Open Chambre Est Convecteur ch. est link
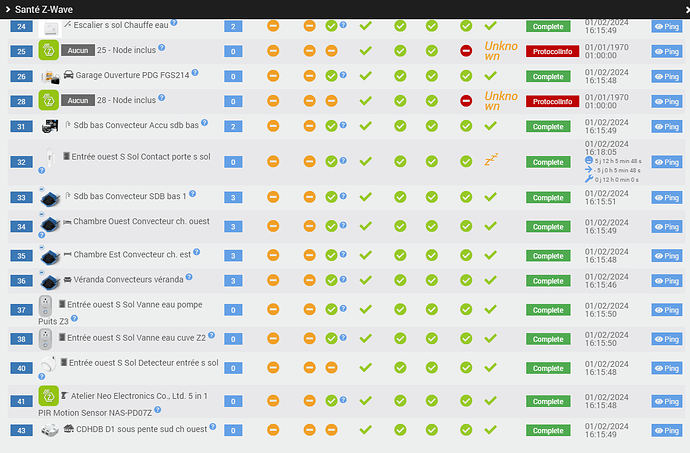Screen dimensions: 690x453 point(132,254)
